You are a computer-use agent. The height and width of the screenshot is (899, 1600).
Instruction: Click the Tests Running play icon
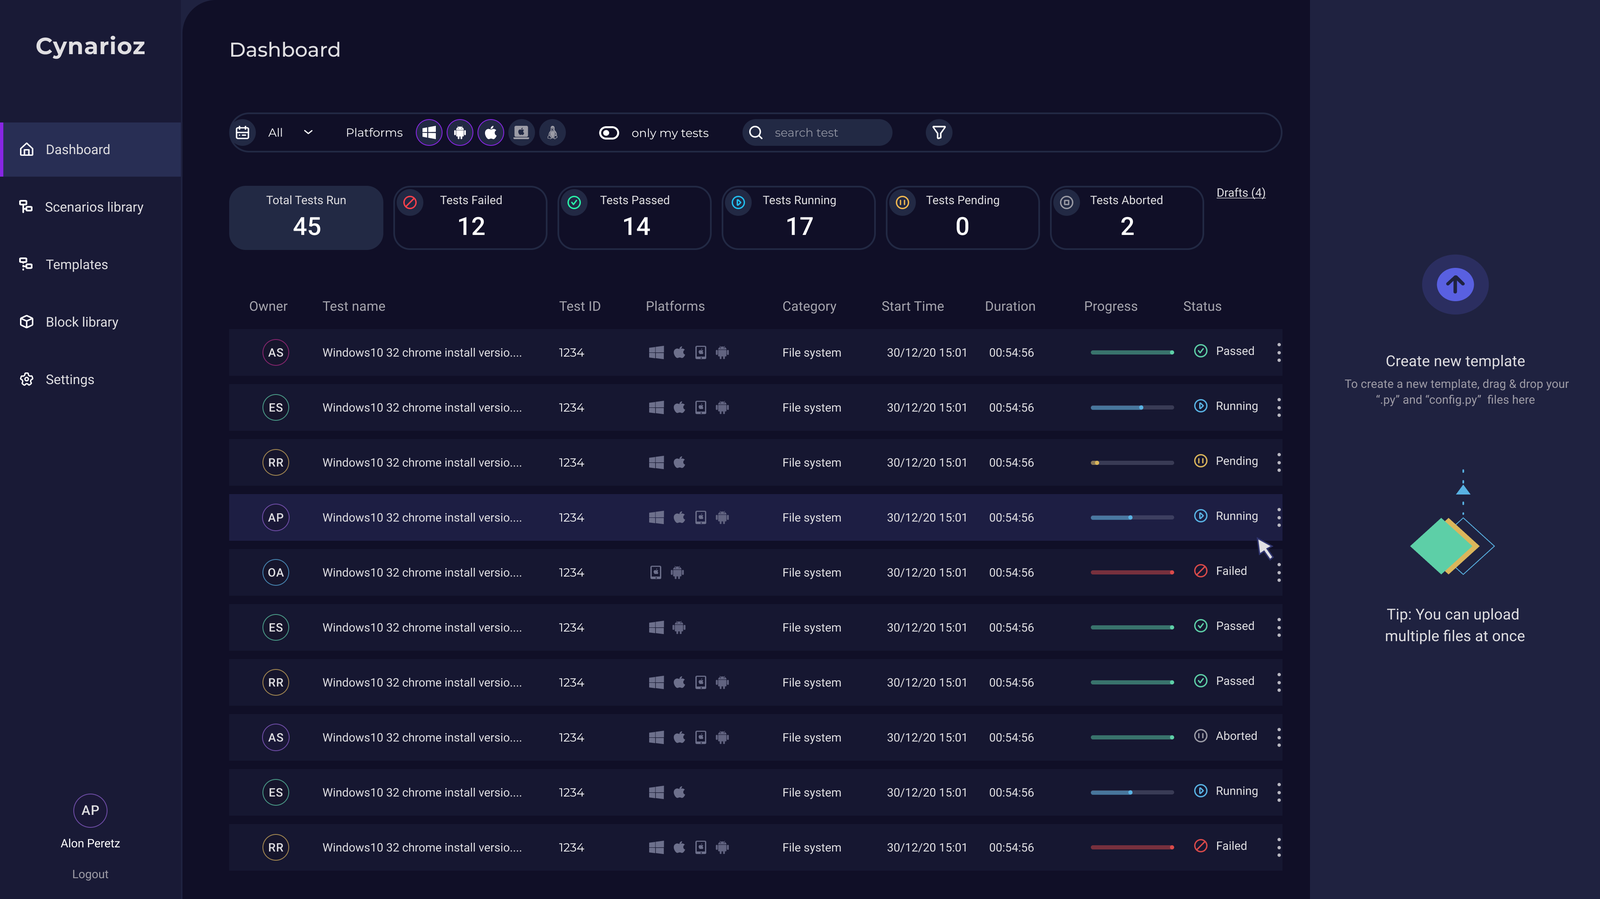tap(738, 202)
